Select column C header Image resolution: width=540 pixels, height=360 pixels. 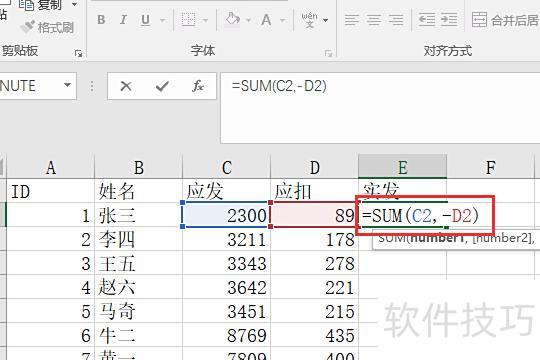click(x=227, y=167)
